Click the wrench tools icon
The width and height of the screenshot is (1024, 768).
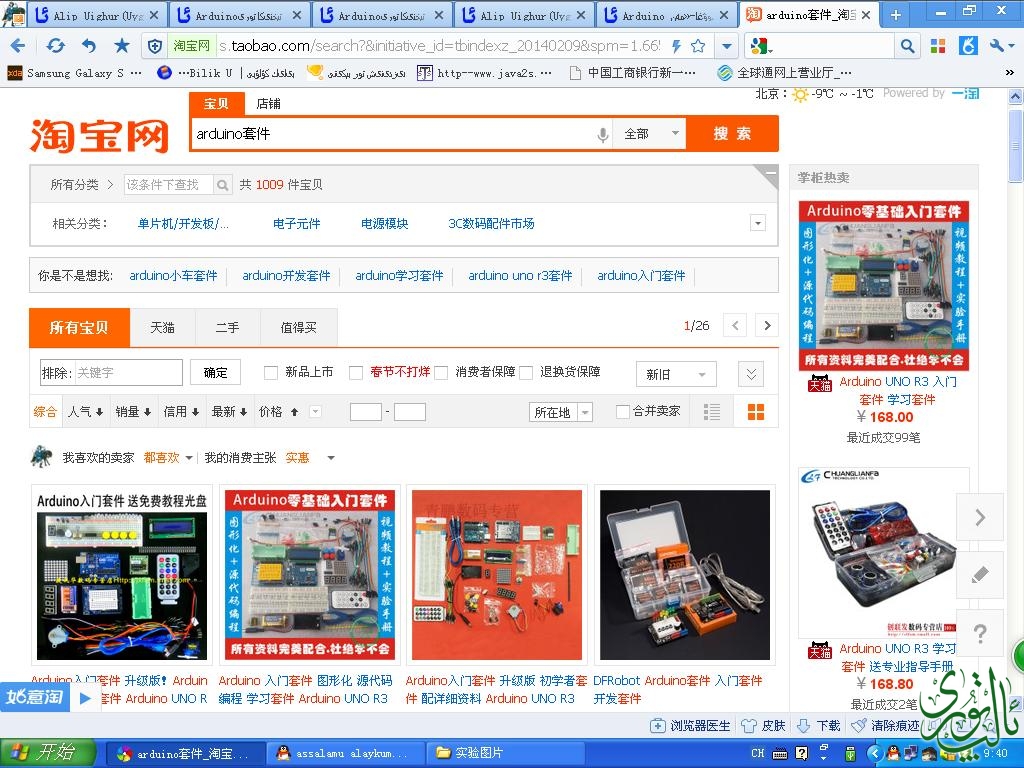coord(998,46)
